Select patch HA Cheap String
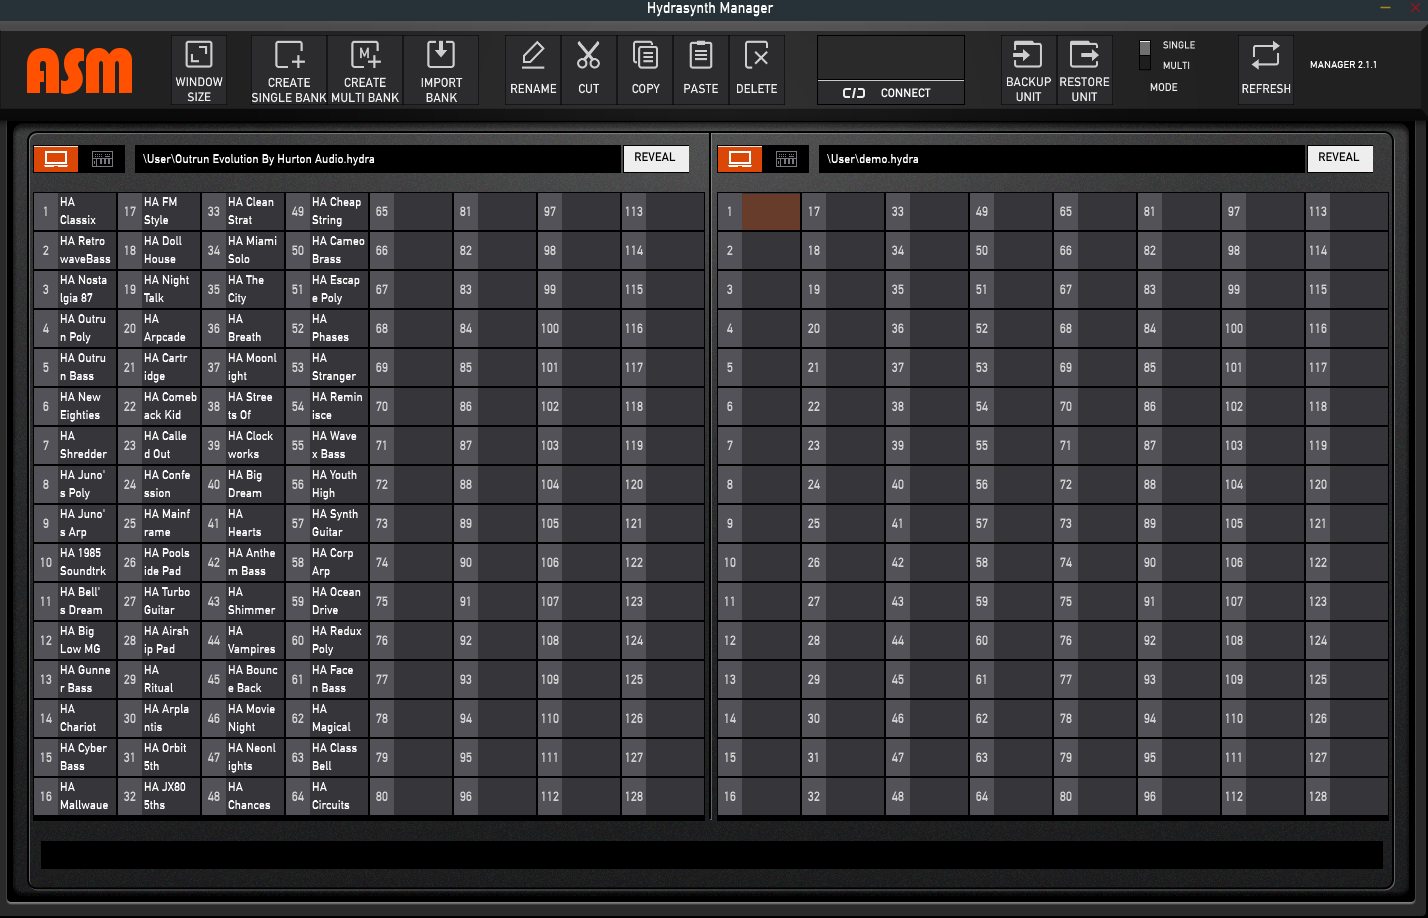The height and width of the screenshot is (918, 1428). (327, 211)
